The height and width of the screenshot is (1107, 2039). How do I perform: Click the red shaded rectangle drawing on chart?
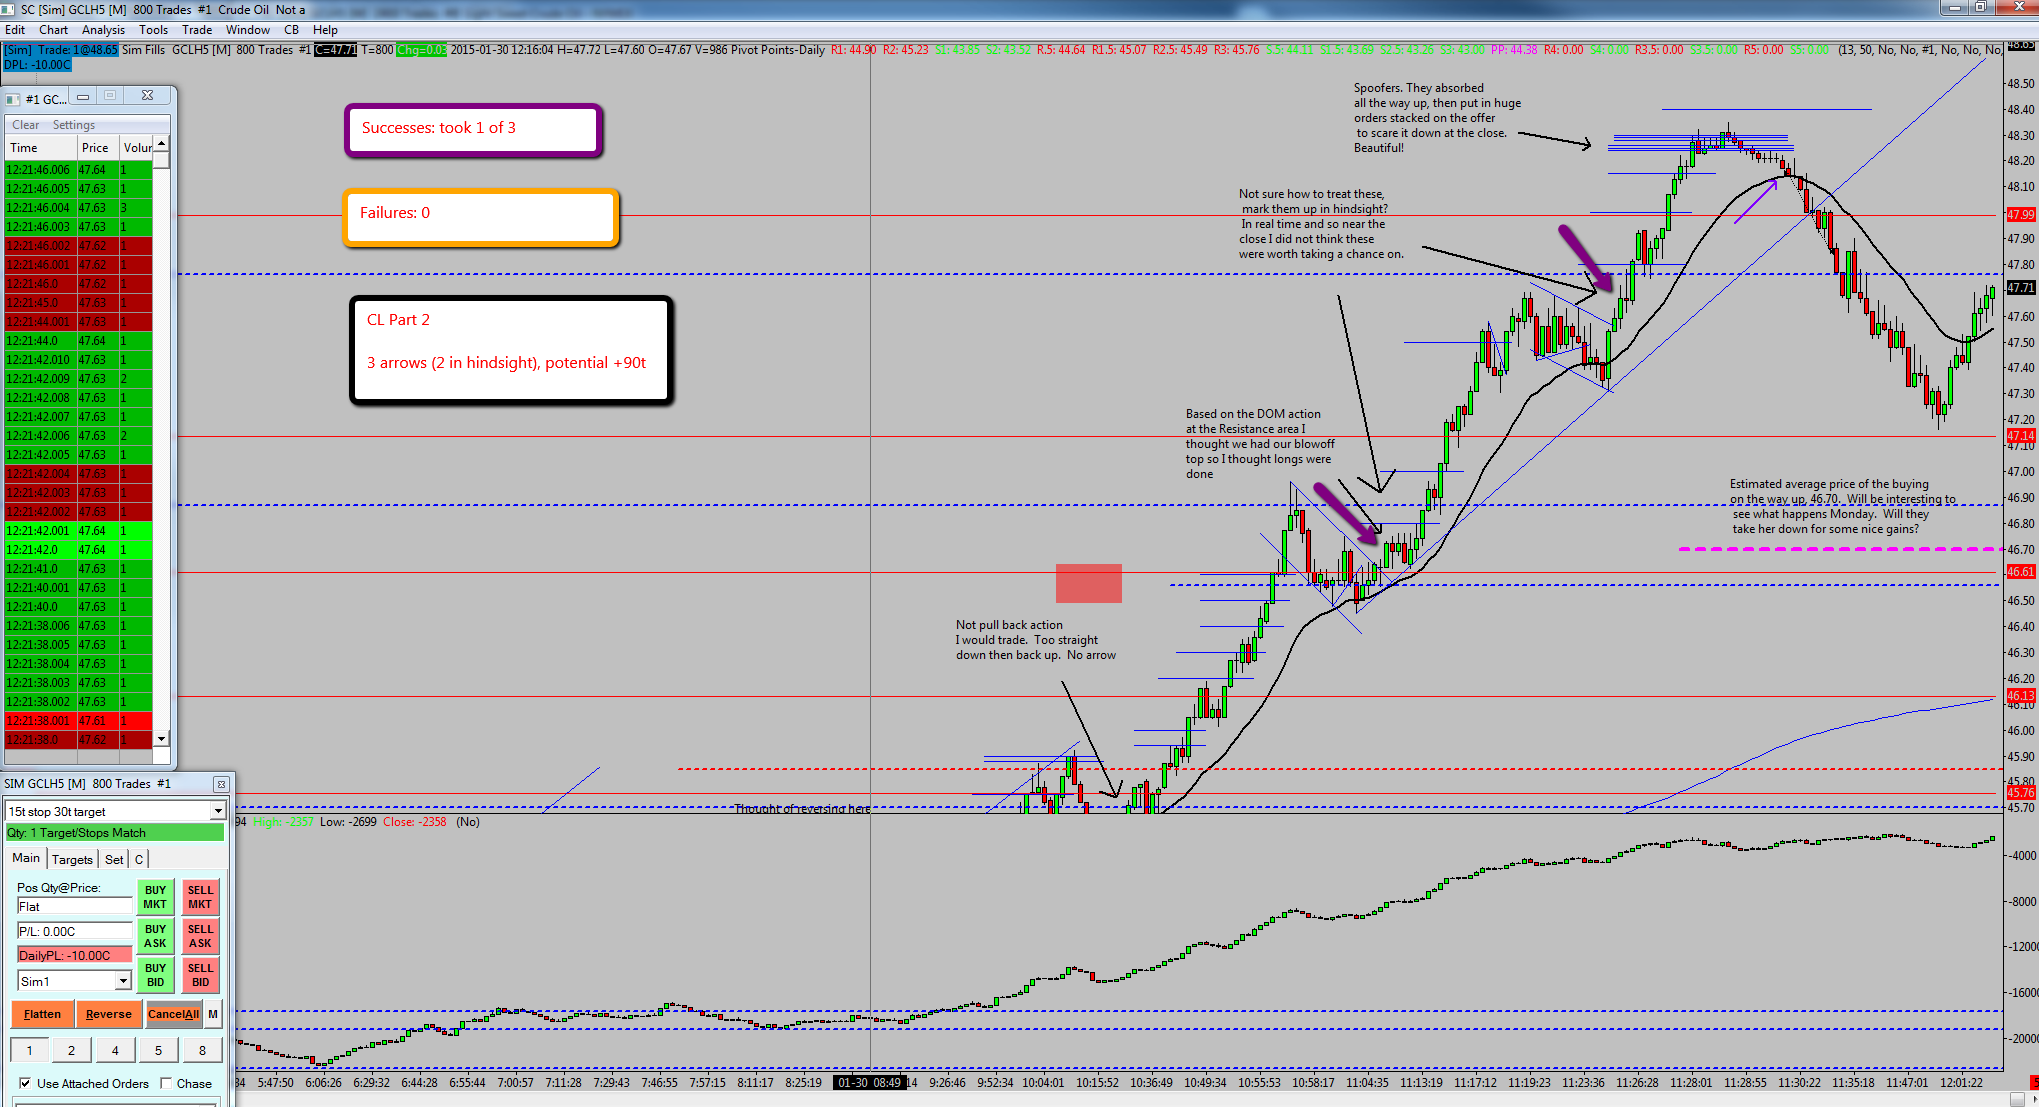(1089, 583)
